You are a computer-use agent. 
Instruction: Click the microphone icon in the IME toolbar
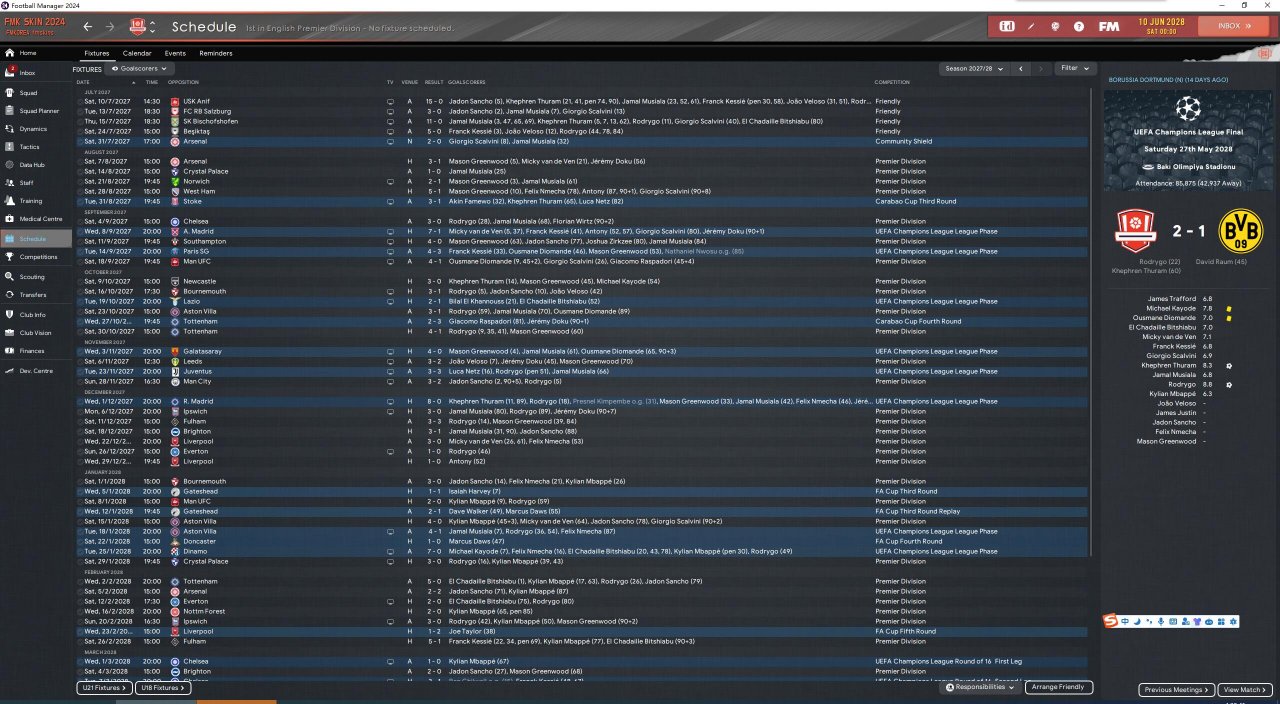[1160, 622]
